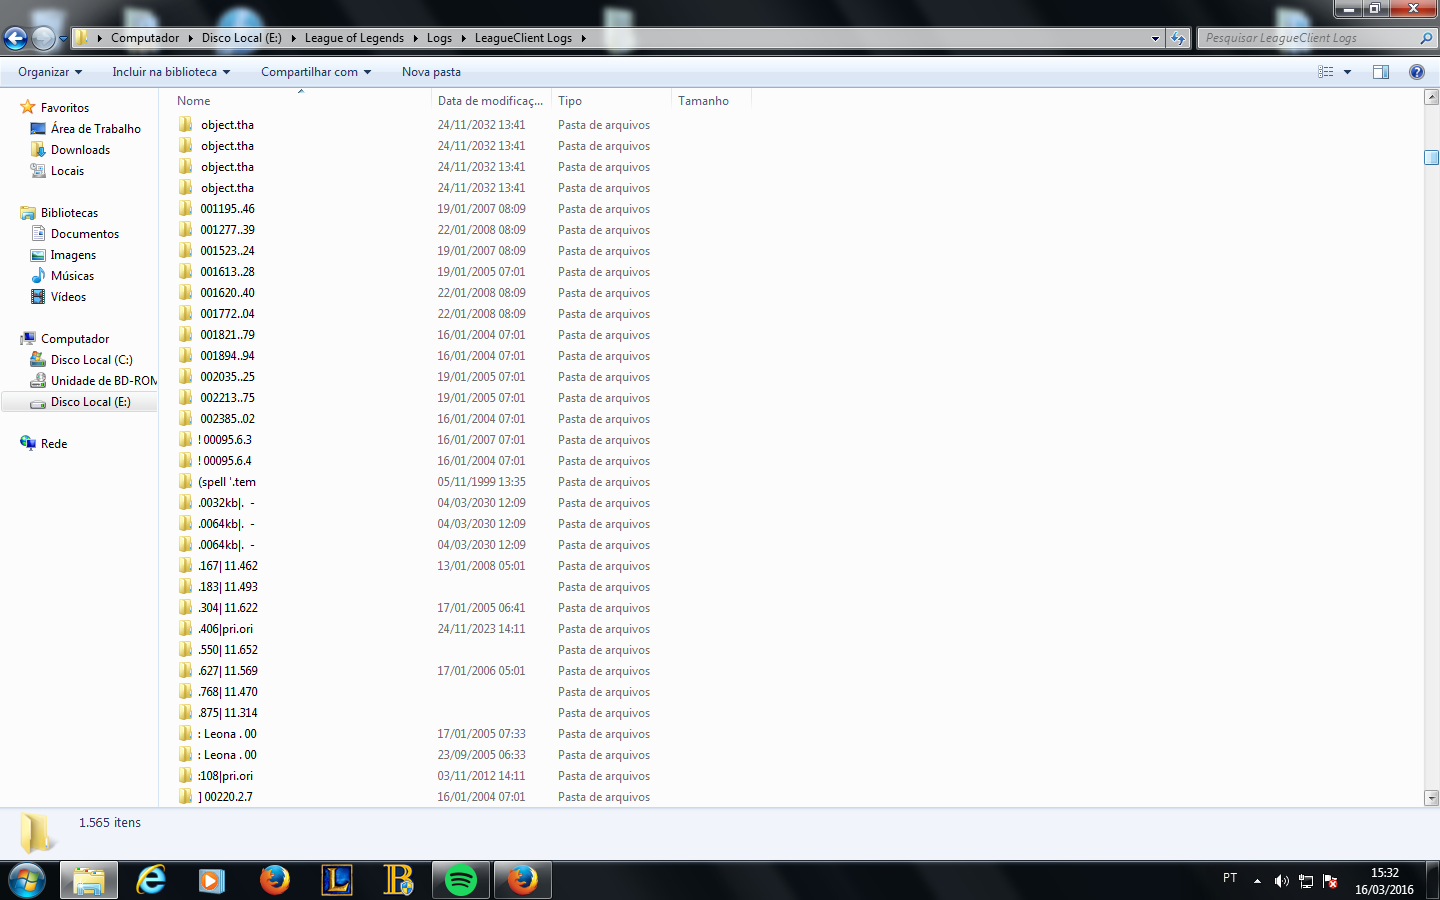
Task: Open Downloads in the sidebar
Action: click(x=80, y=150)
